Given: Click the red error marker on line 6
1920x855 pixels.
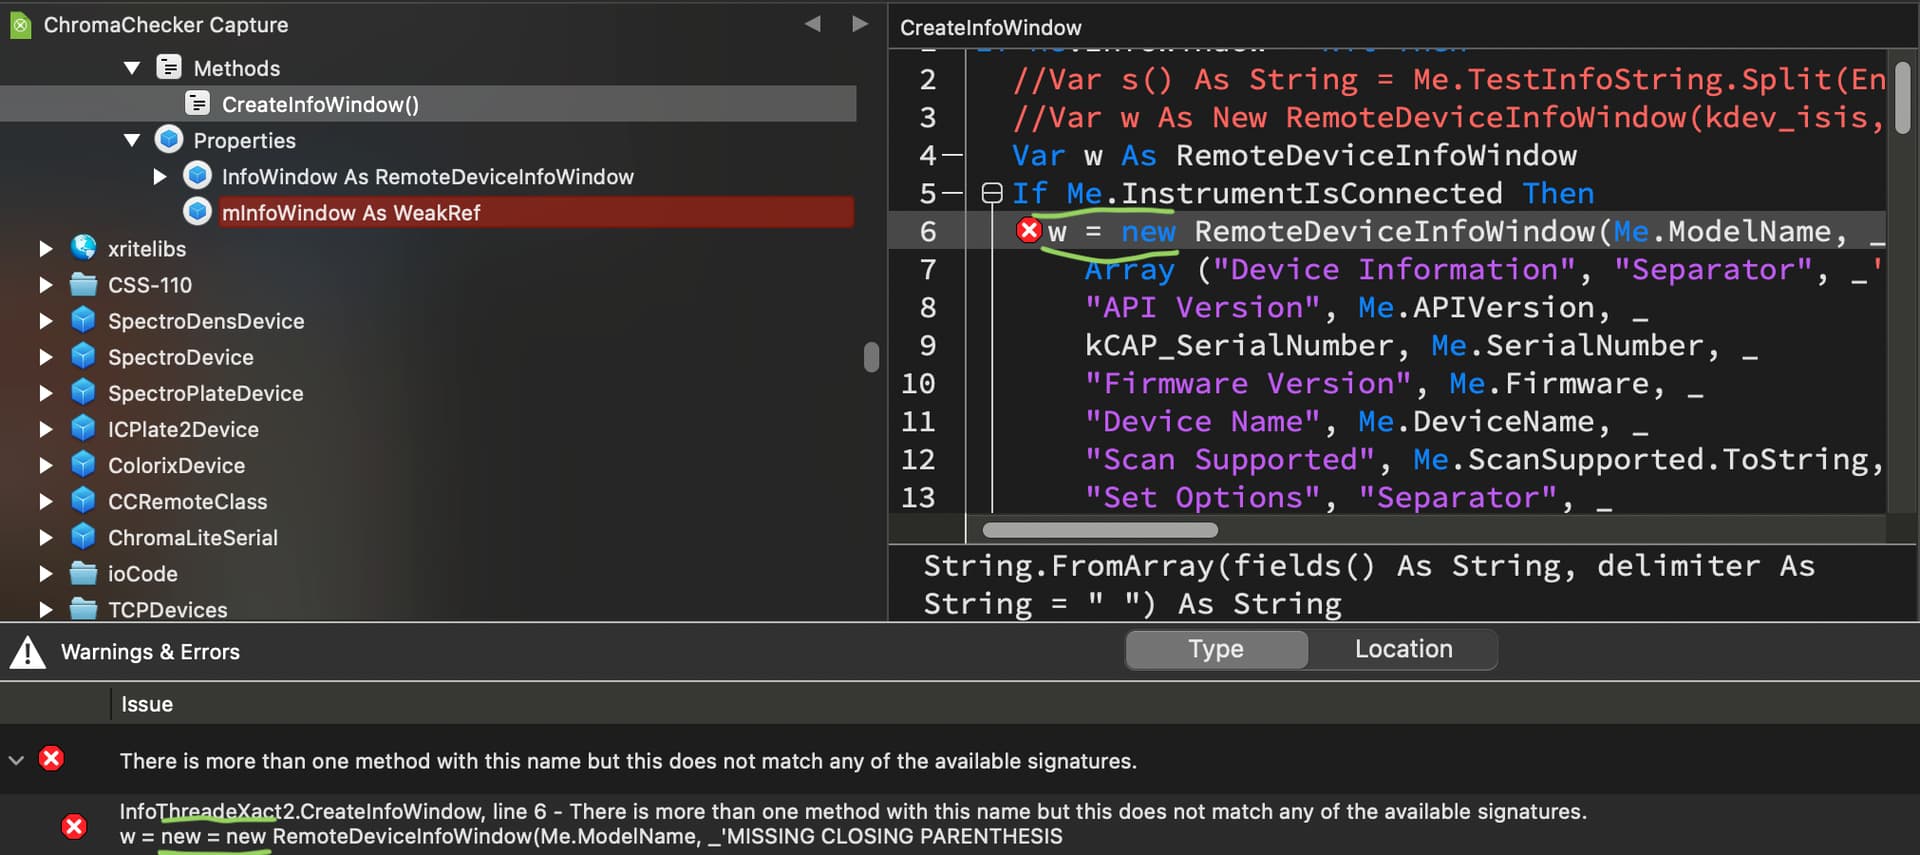Looking at the screenshot, I should 1029,231.
